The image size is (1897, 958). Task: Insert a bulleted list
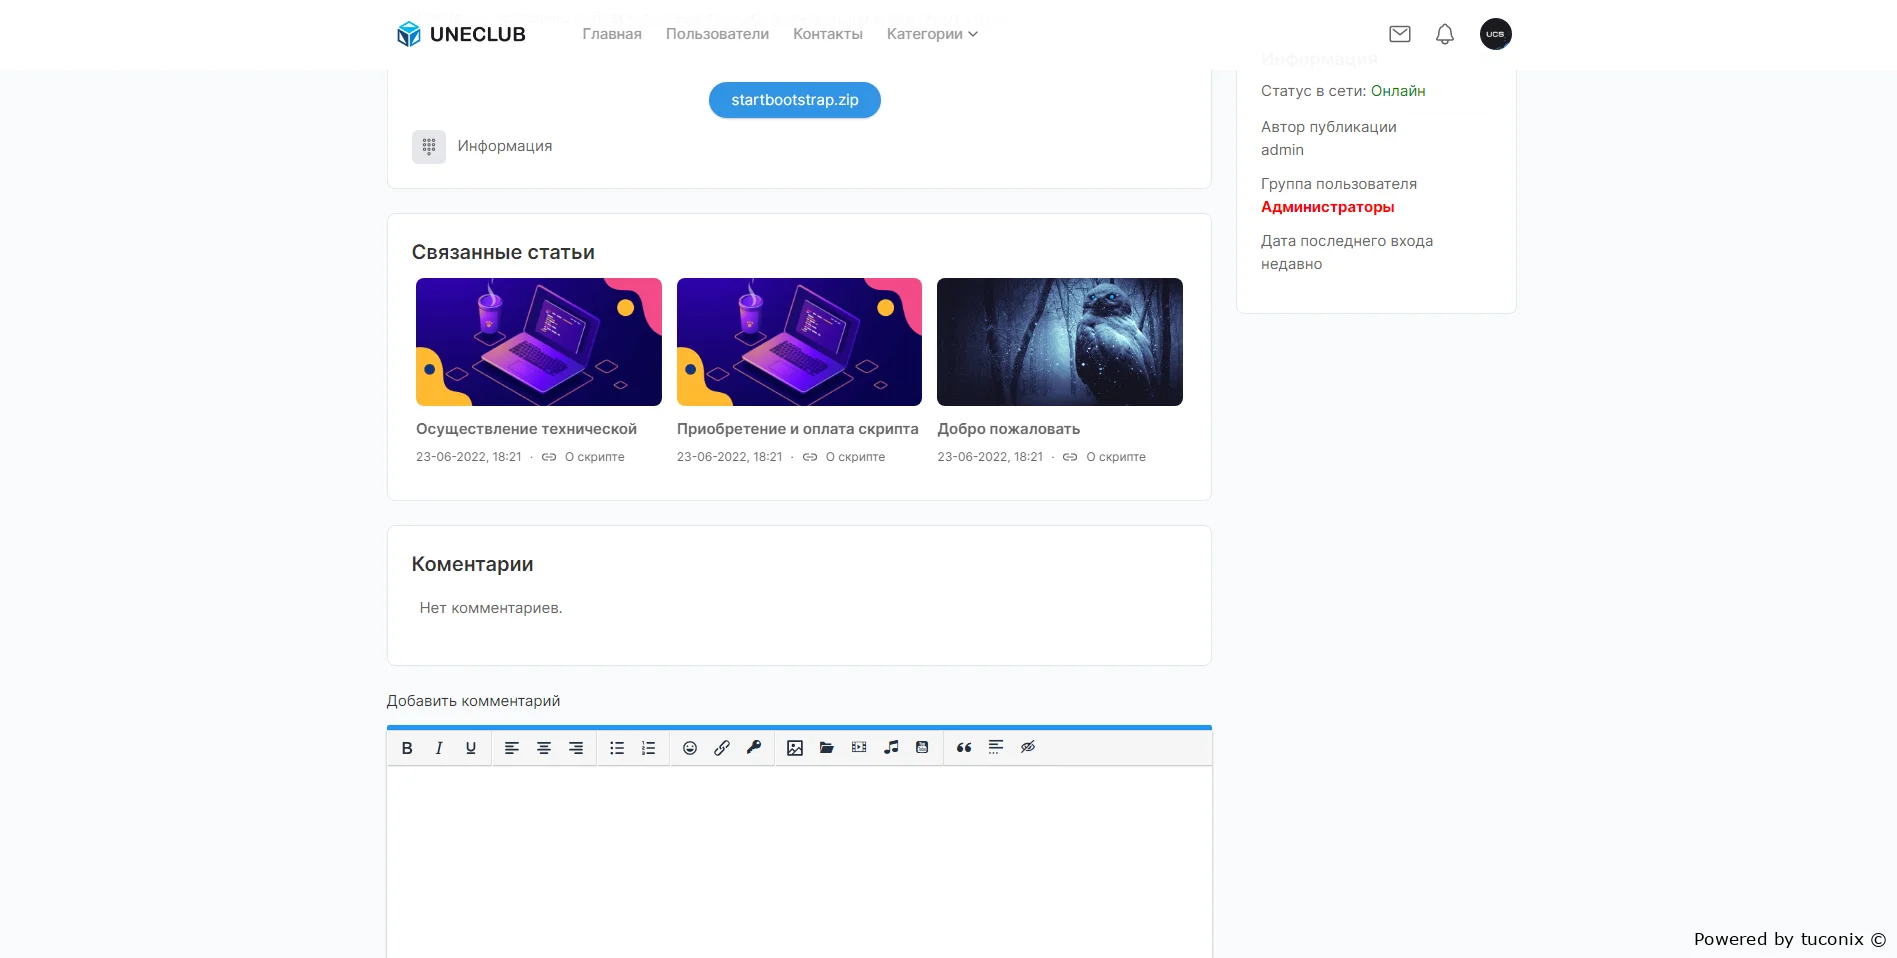coord(617,748)
